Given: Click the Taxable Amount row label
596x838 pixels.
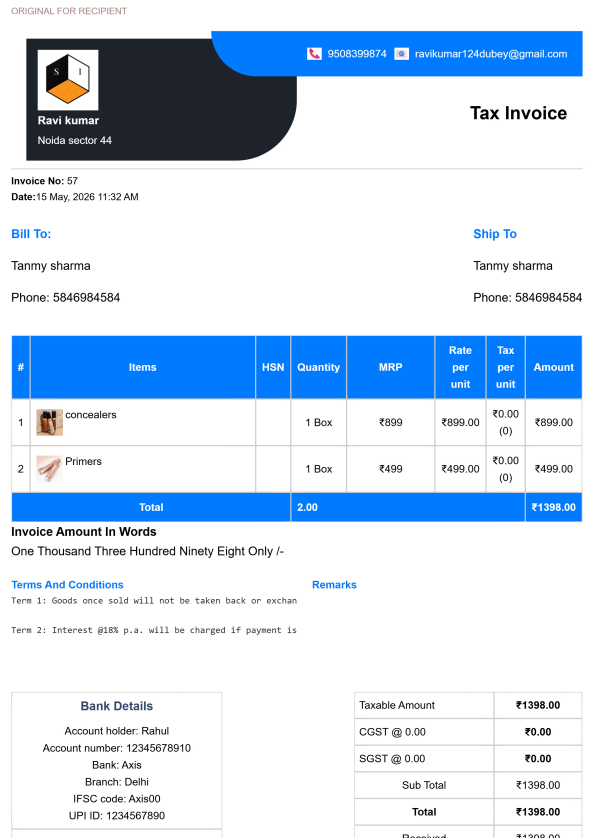Looking at the screenshot, I should [x=397, y=705].
